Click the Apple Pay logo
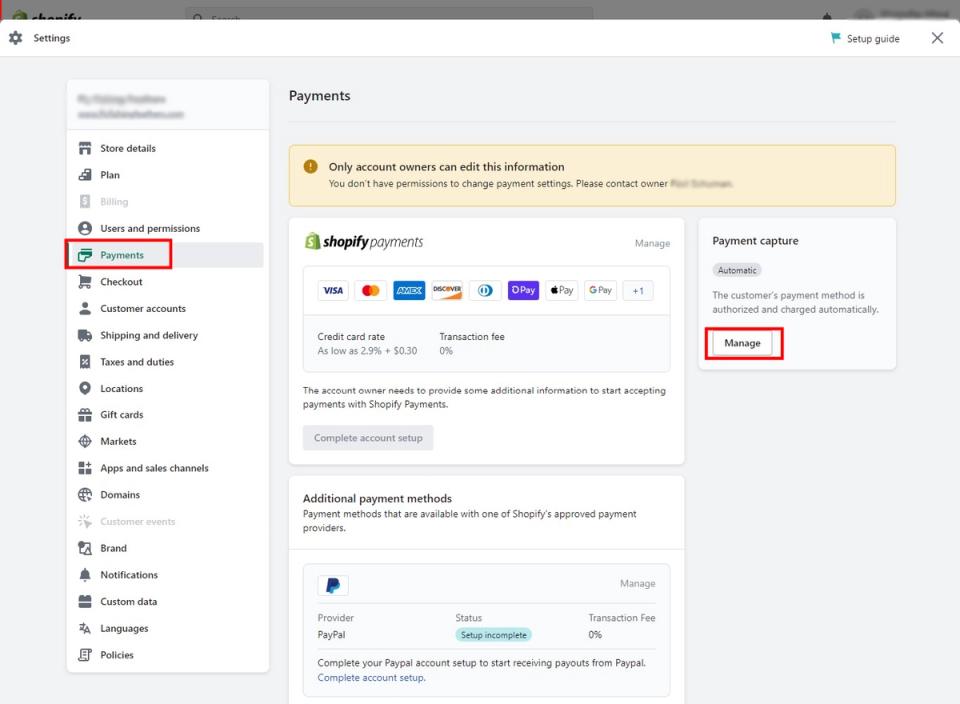Viewport: 960px width, 704px height. click(x=561, y=290)
